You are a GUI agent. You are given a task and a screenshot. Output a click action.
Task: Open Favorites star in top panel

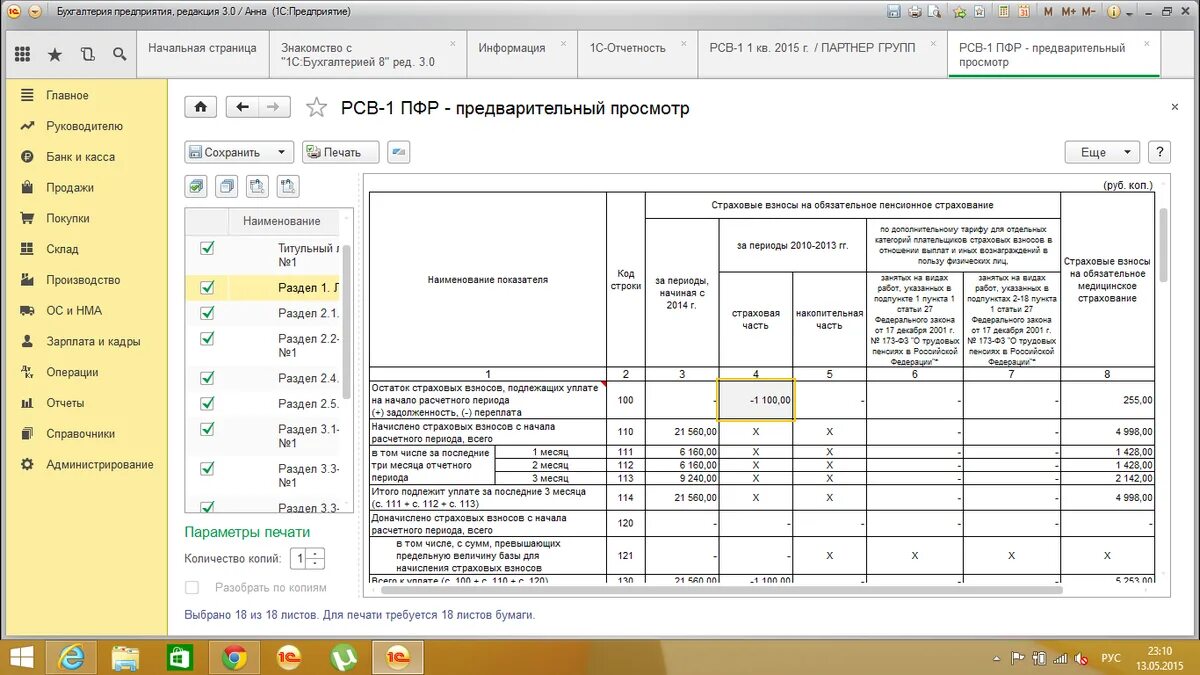[55, 54]
